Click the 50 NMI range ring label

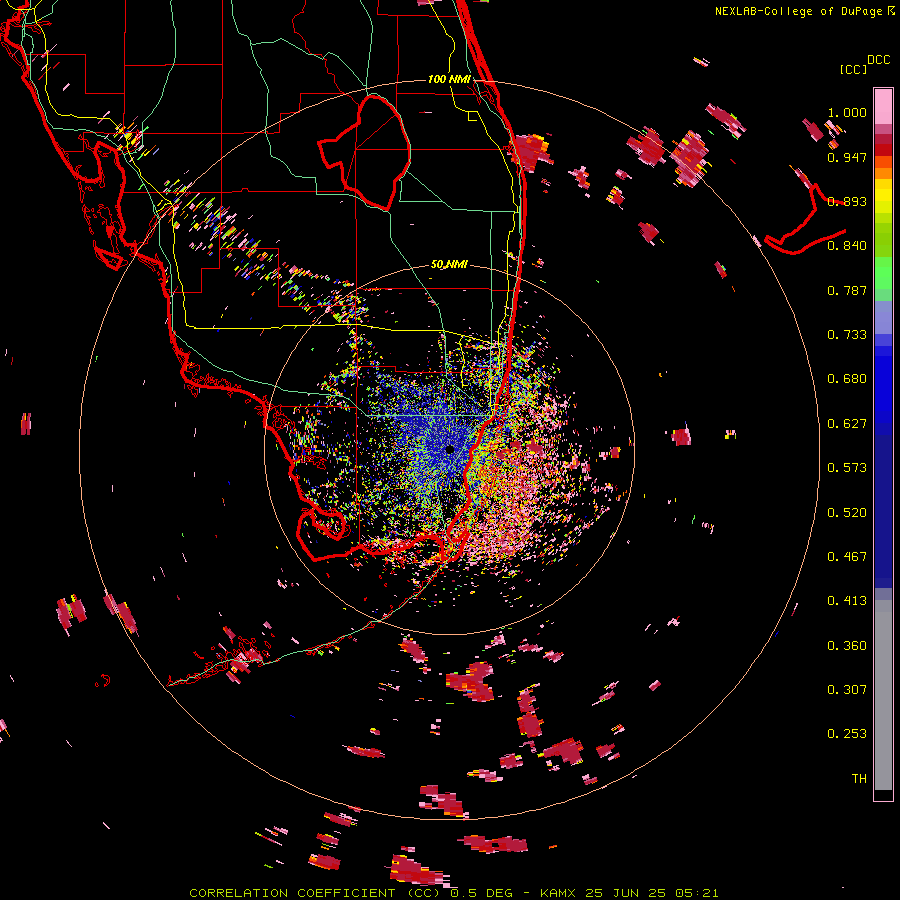pos(449,264)
